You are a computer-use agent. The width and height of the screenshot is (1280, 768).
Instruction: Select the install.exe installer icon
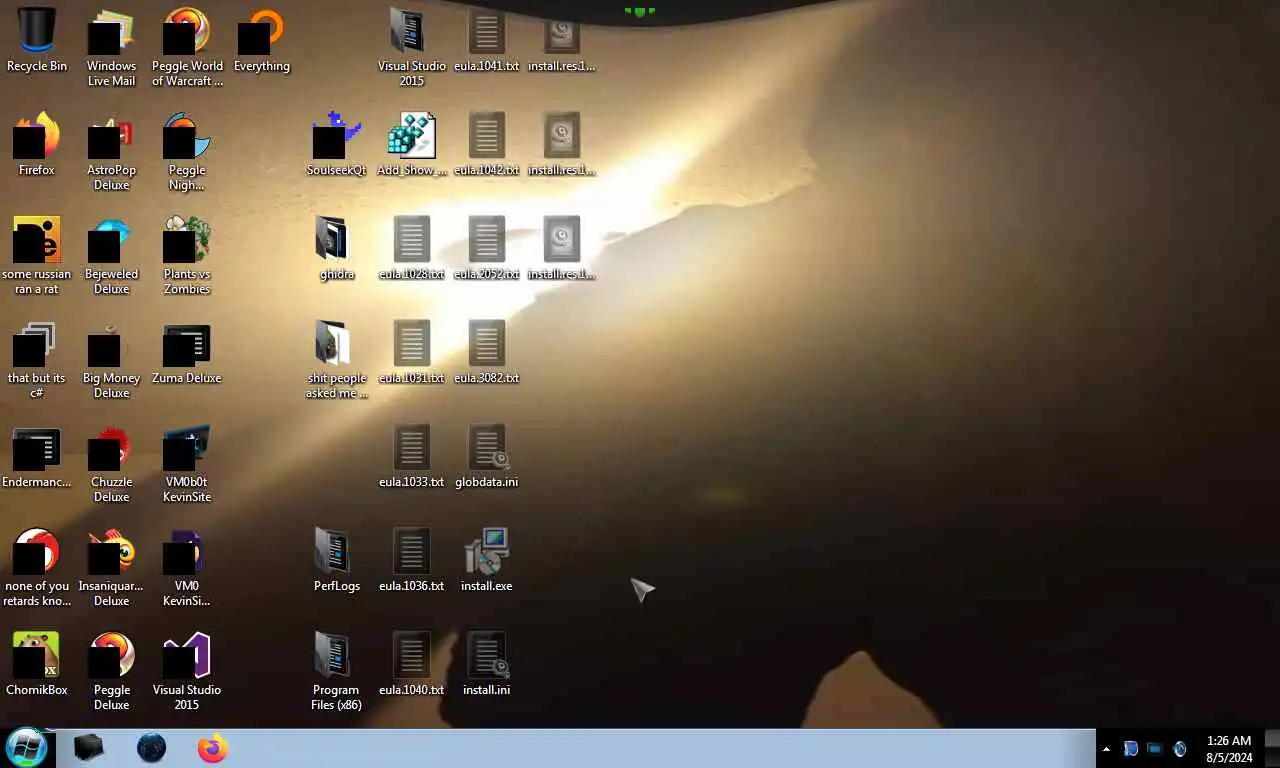click(487, 560)
